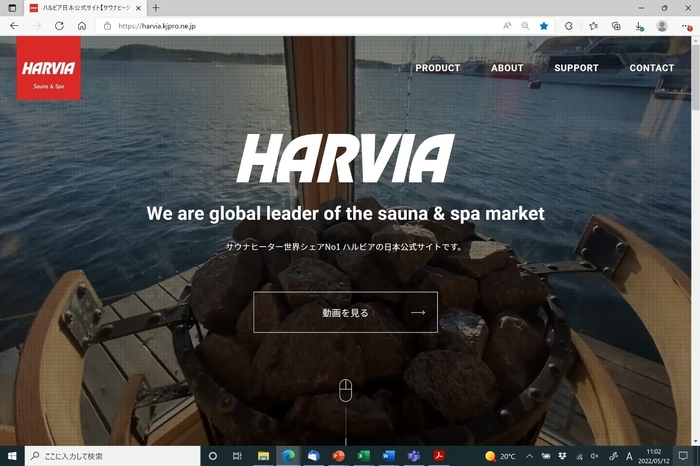Click the browser back arrow
This screenshot has height=466, width=700.
(14, 26)
